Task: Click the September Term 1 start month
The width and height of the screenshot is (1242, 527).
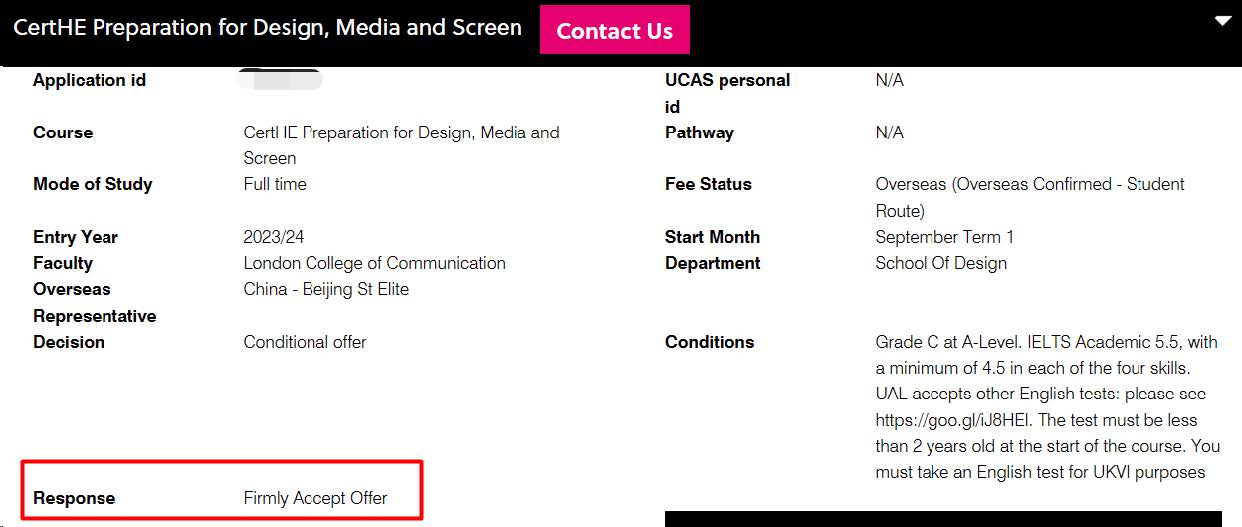Action: (944, 237)
